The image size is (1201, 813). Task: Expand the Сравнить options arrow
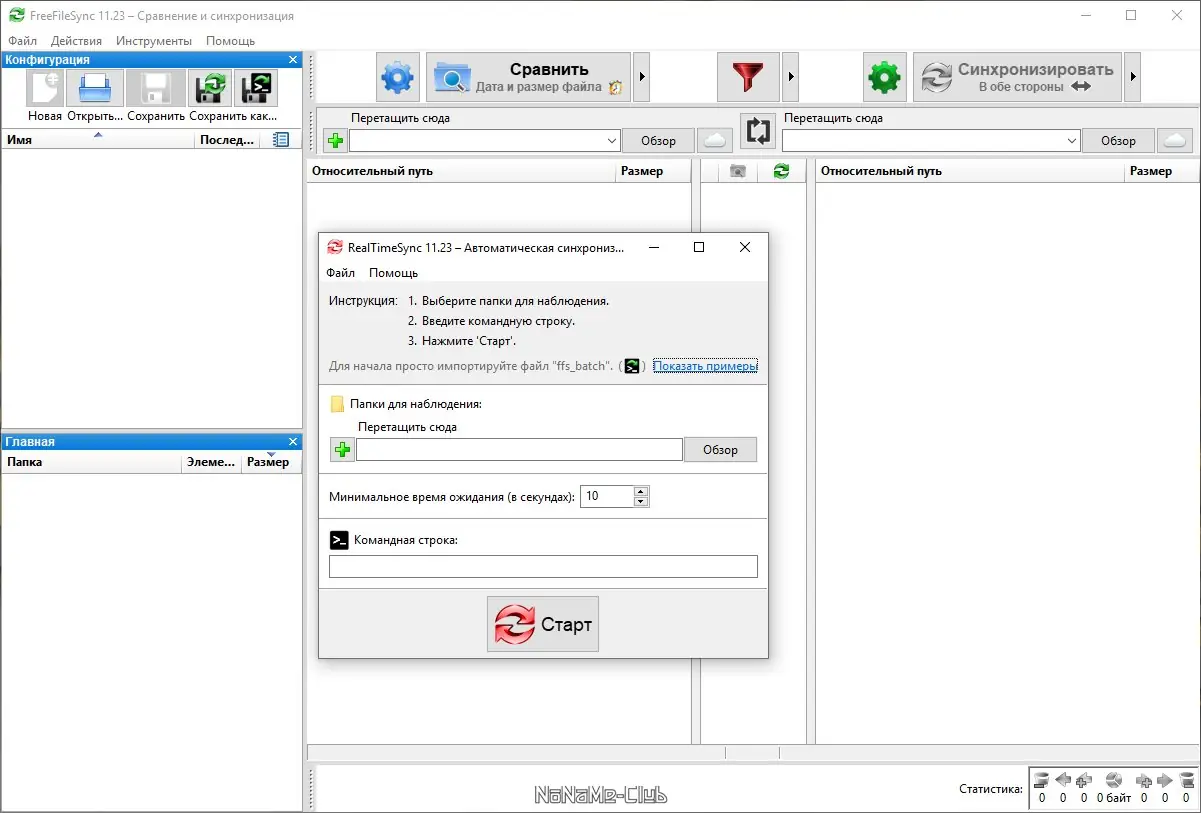coord(642,77)
